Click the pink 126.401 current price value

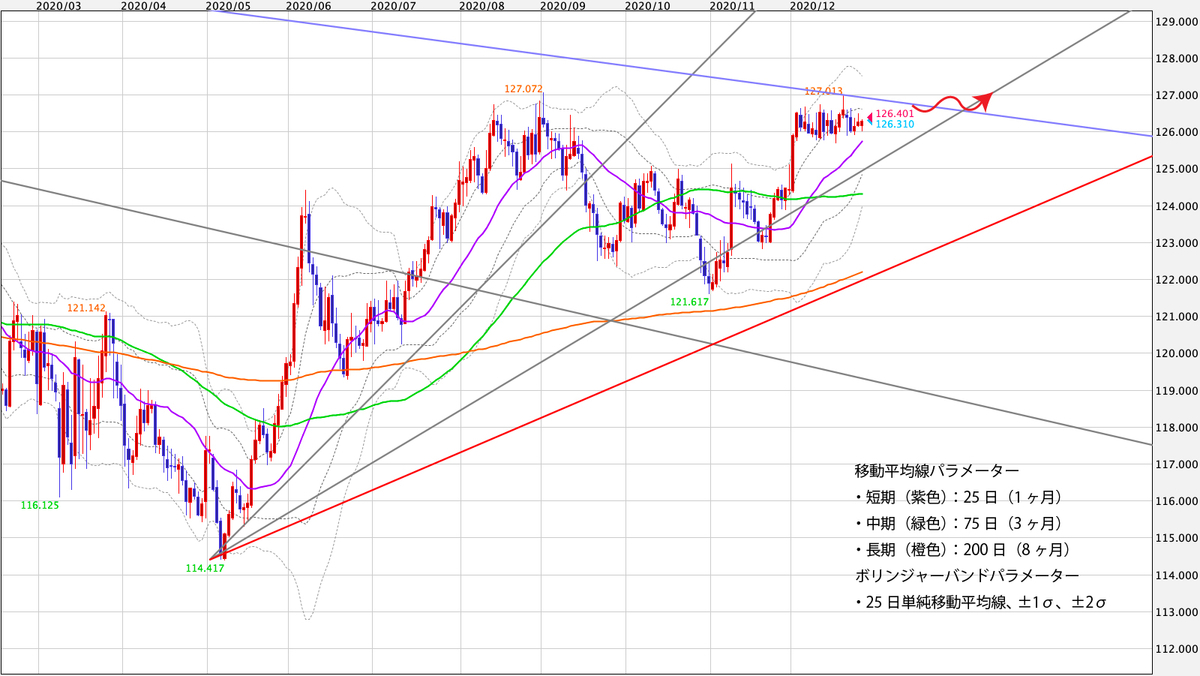(895, 114)
